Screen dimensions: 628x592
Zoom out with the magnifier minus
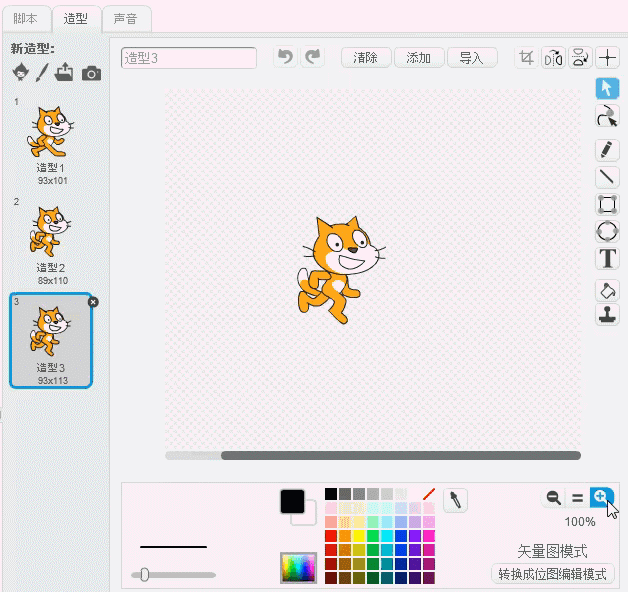[x=554, y=497]
